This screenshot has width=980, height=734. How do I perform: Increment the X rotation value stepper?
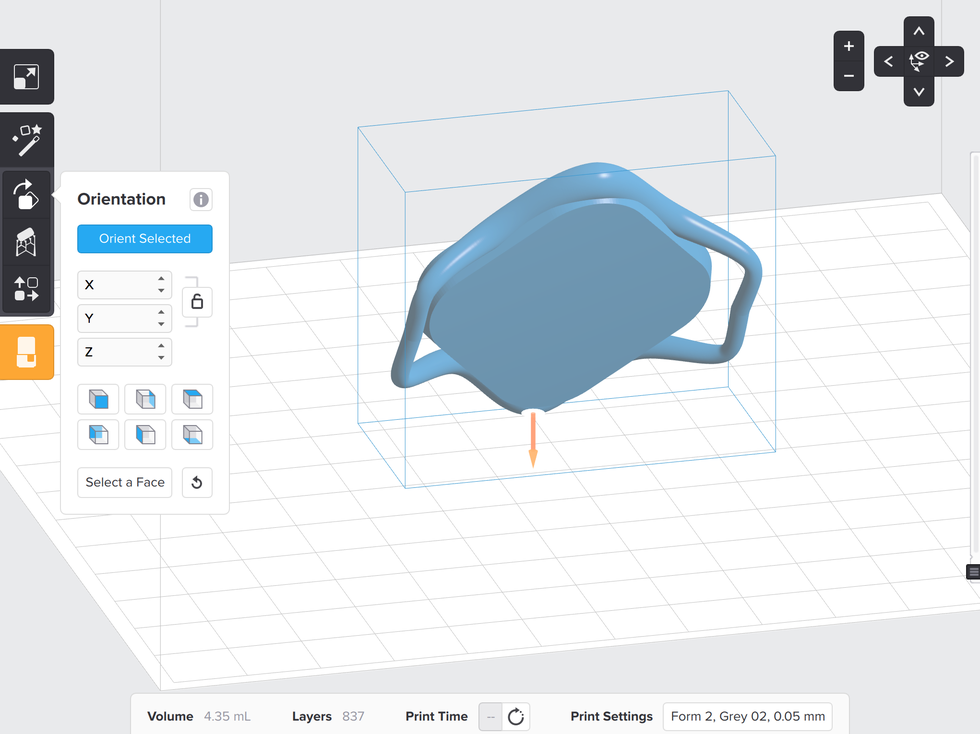(x=163, y=280)
